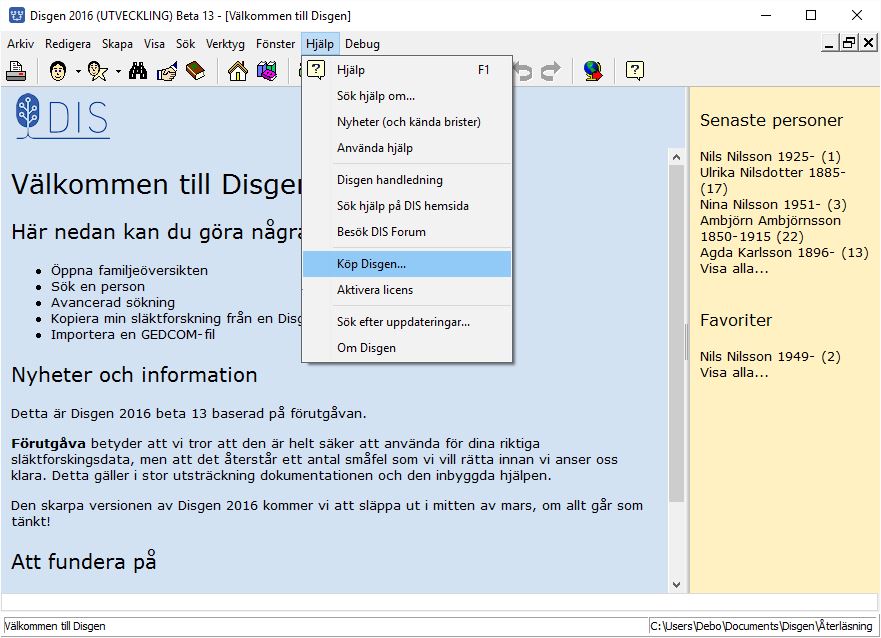The width and height of the screenshot is (881, 638).
Task: Select 'Besök DIS Forum' menu entry
Action: tap(407, 231)
